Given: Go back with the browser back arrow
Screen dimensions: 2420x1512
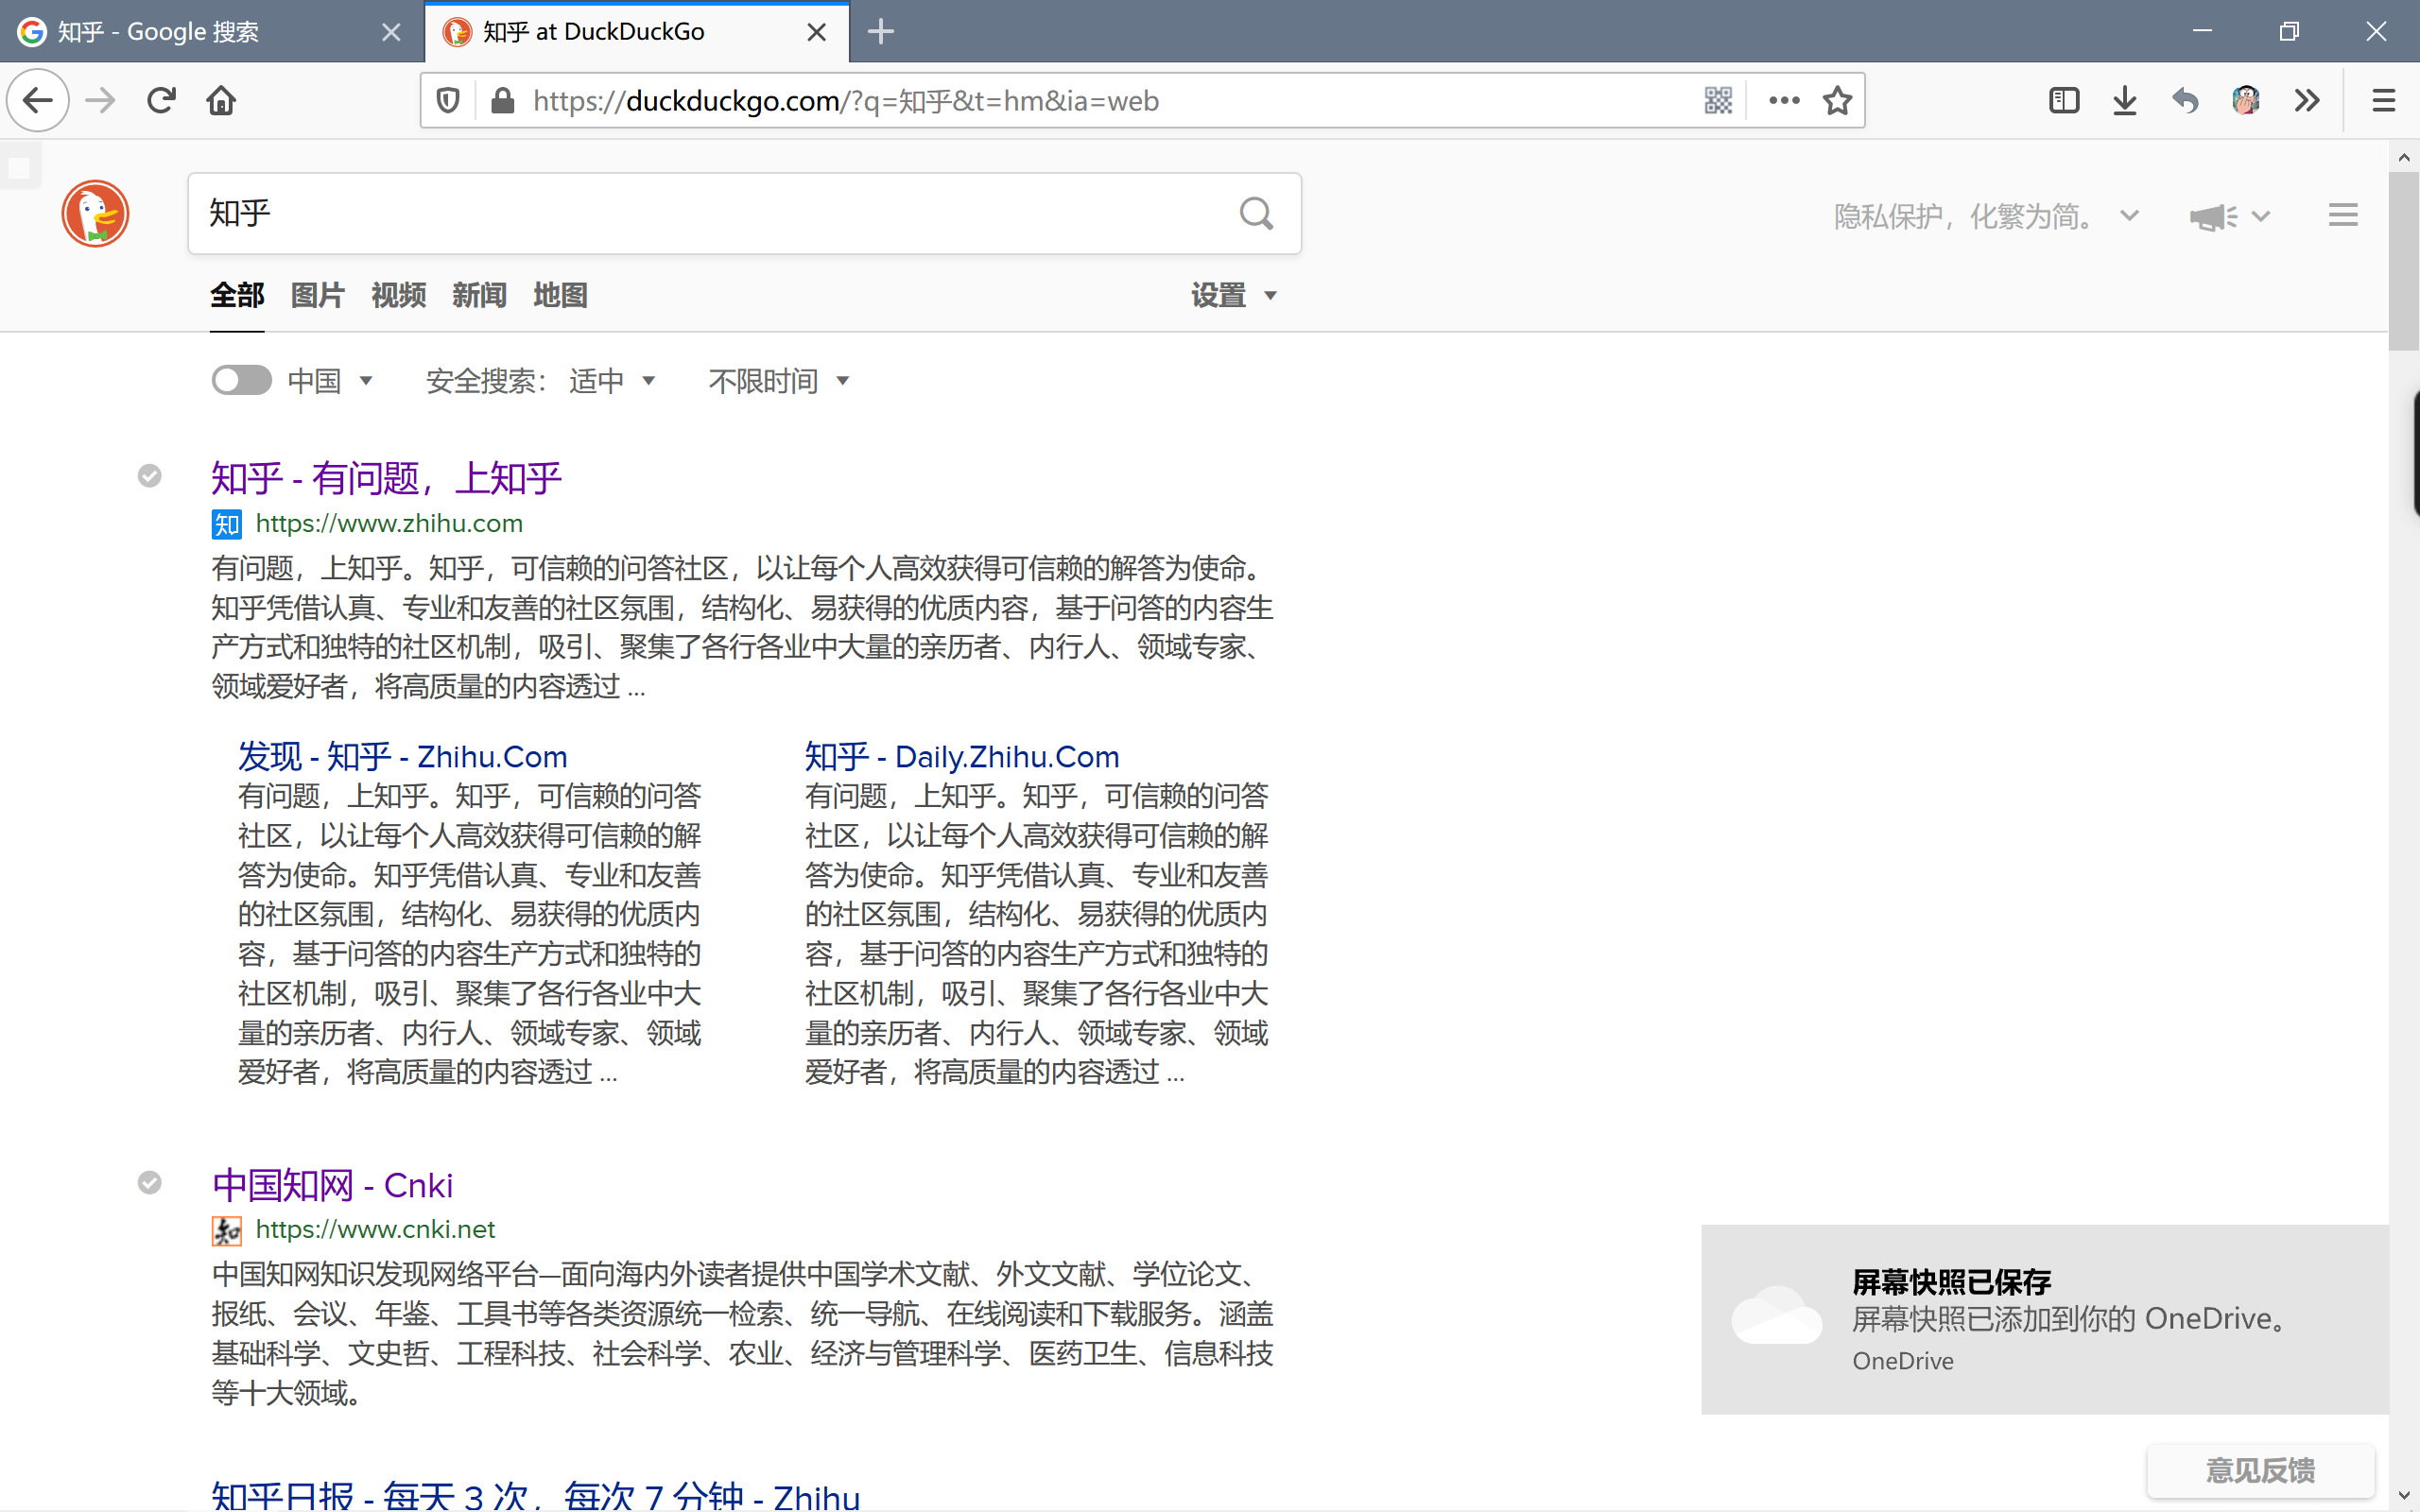Looking at the screenshot, I should point(38,100).
